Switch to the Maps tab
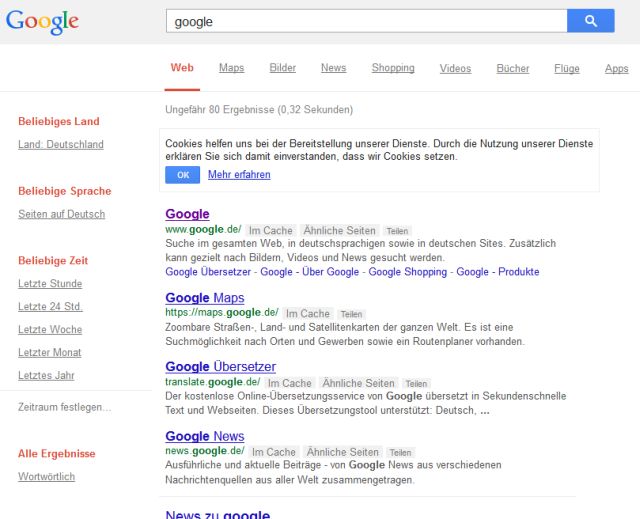 231,68
